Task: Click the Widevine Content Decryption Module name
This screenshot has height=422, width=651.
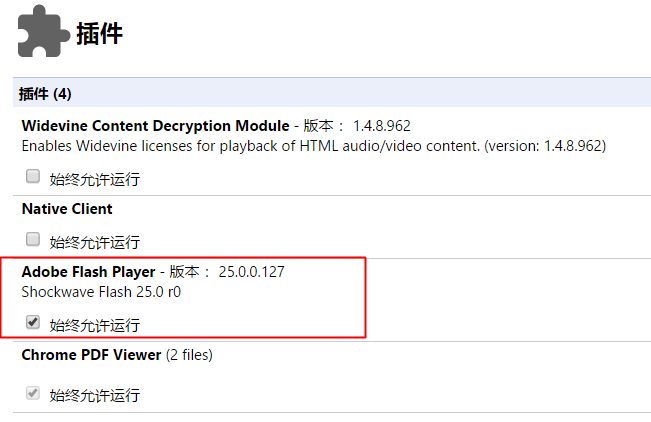Action: click(155, 125)
